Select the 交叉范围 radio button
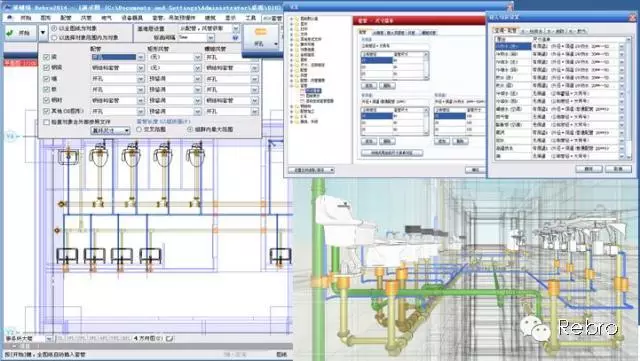The height and width of the screenshot is (361, 640). point(139,129)
